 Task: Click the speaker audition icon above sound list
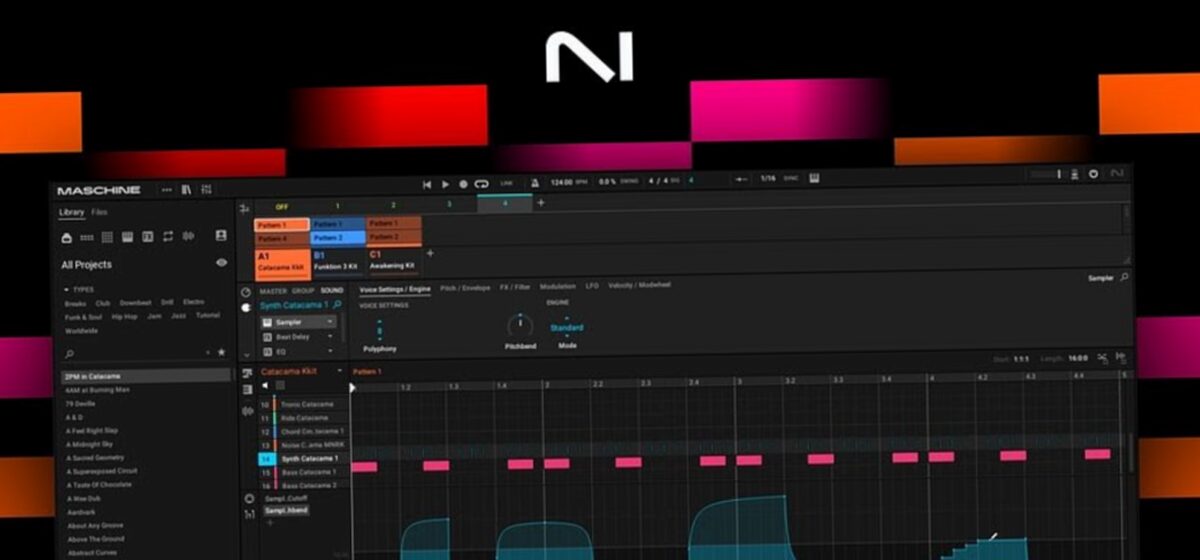[x=265, y=385]
